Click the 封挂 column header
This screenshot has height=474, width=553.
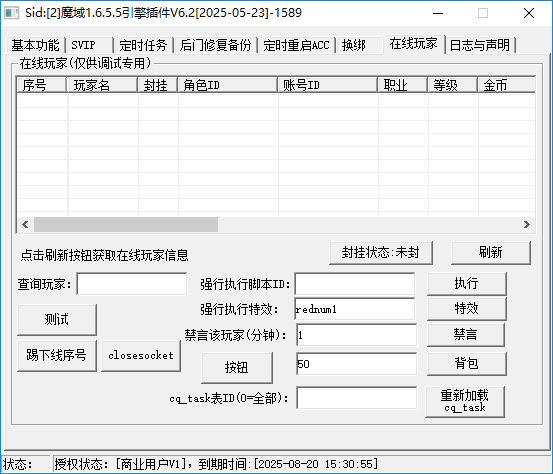[157, 85]
